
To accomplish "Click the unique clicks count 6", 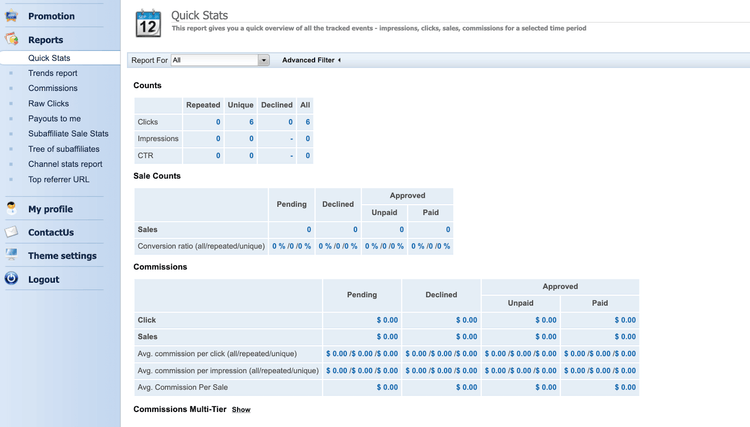I will [x=251, y=122].
